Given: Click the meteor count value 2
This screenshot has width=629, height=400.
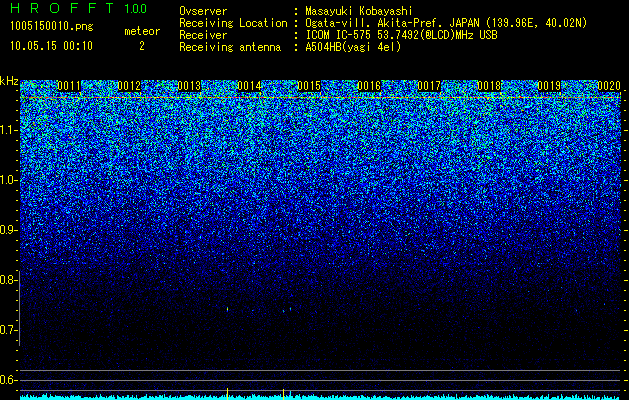Looking at the screenshot, I should click(x=142, y=46).
